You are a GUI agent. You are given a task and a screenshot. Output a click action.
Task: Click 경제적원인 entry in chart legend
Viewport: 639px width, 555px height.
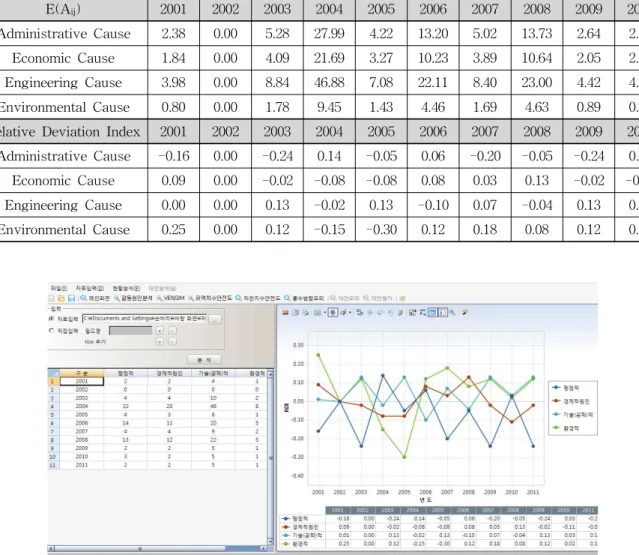(x=571, y=401)
